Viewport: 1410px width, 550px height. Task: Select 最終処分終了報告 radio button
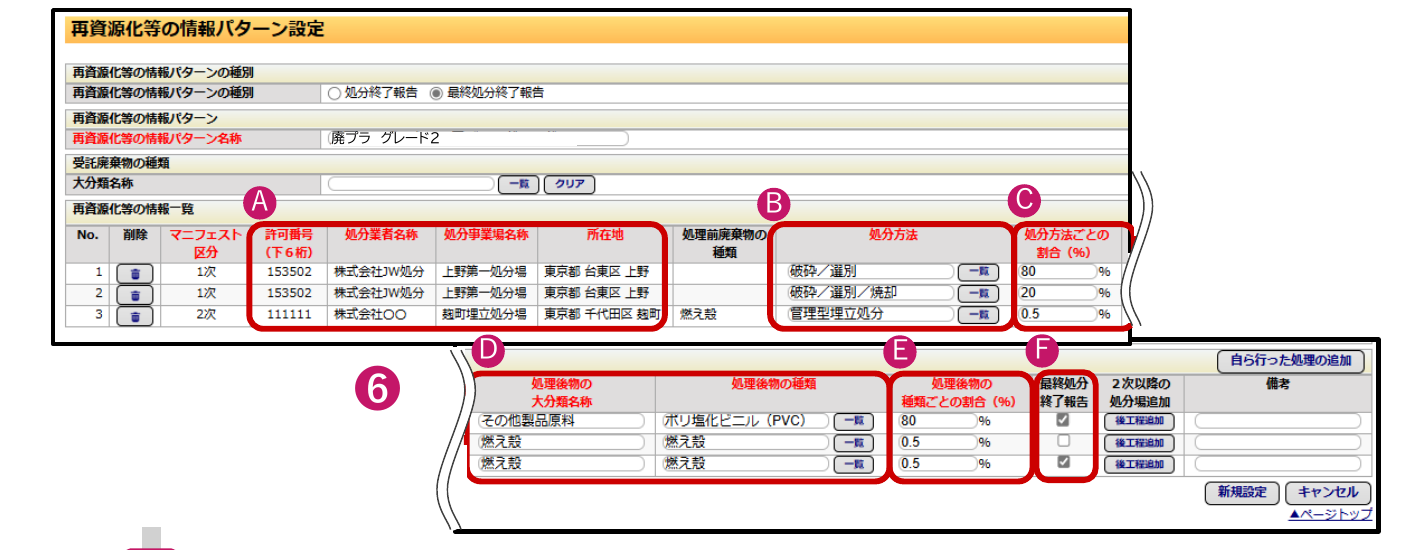click(x=435, y=93)
